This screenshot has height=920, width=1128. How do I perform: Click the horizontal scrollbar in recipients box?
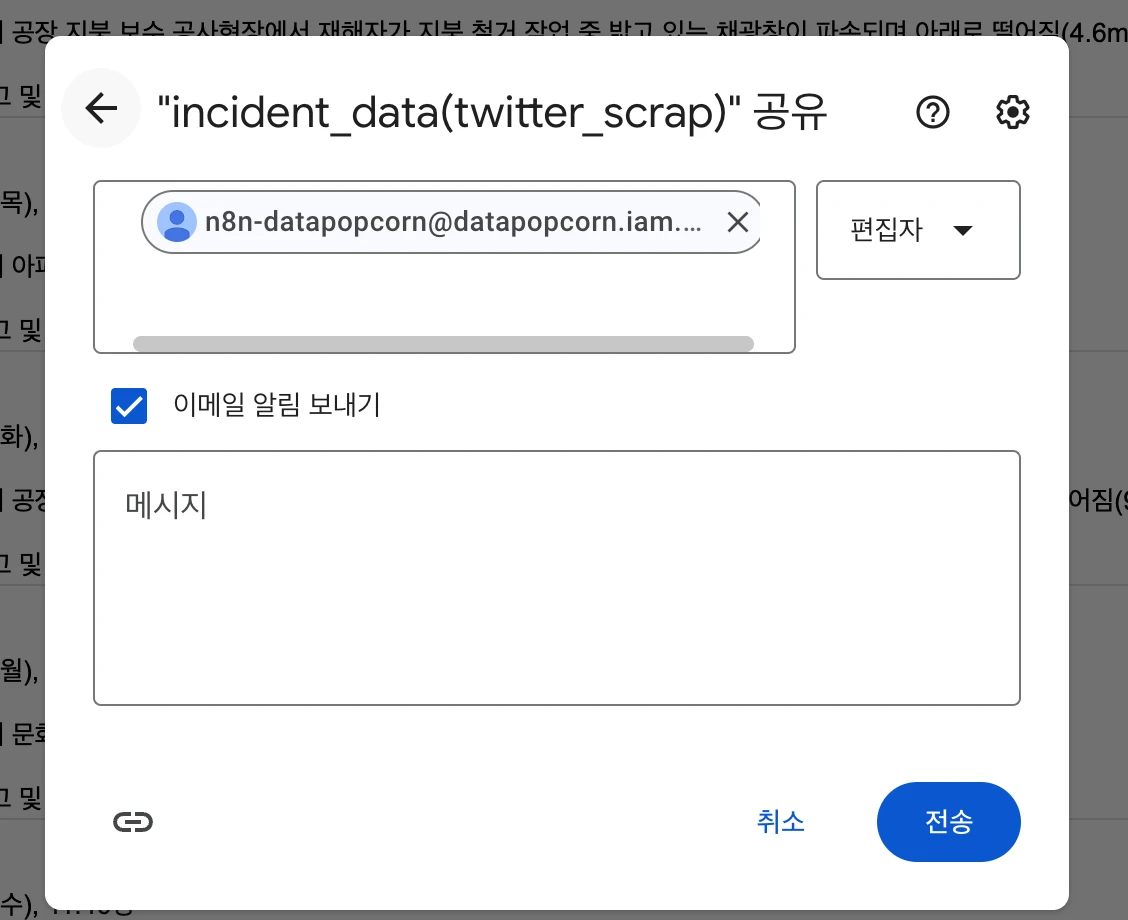click(443, 343)
